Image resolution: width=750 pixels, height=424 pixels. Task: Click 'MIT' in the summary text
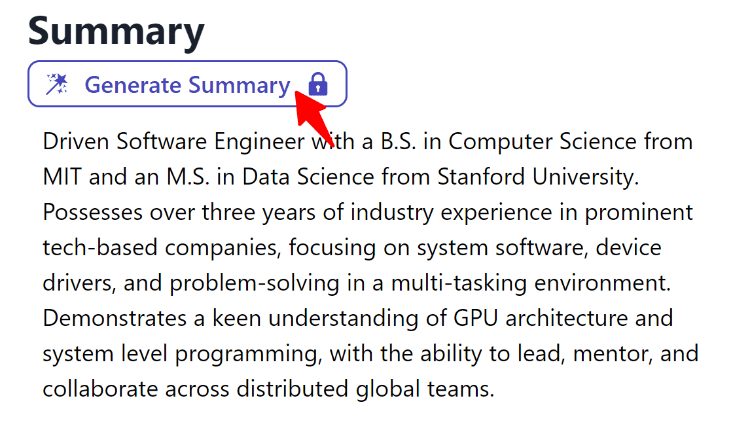pos(62,177)
